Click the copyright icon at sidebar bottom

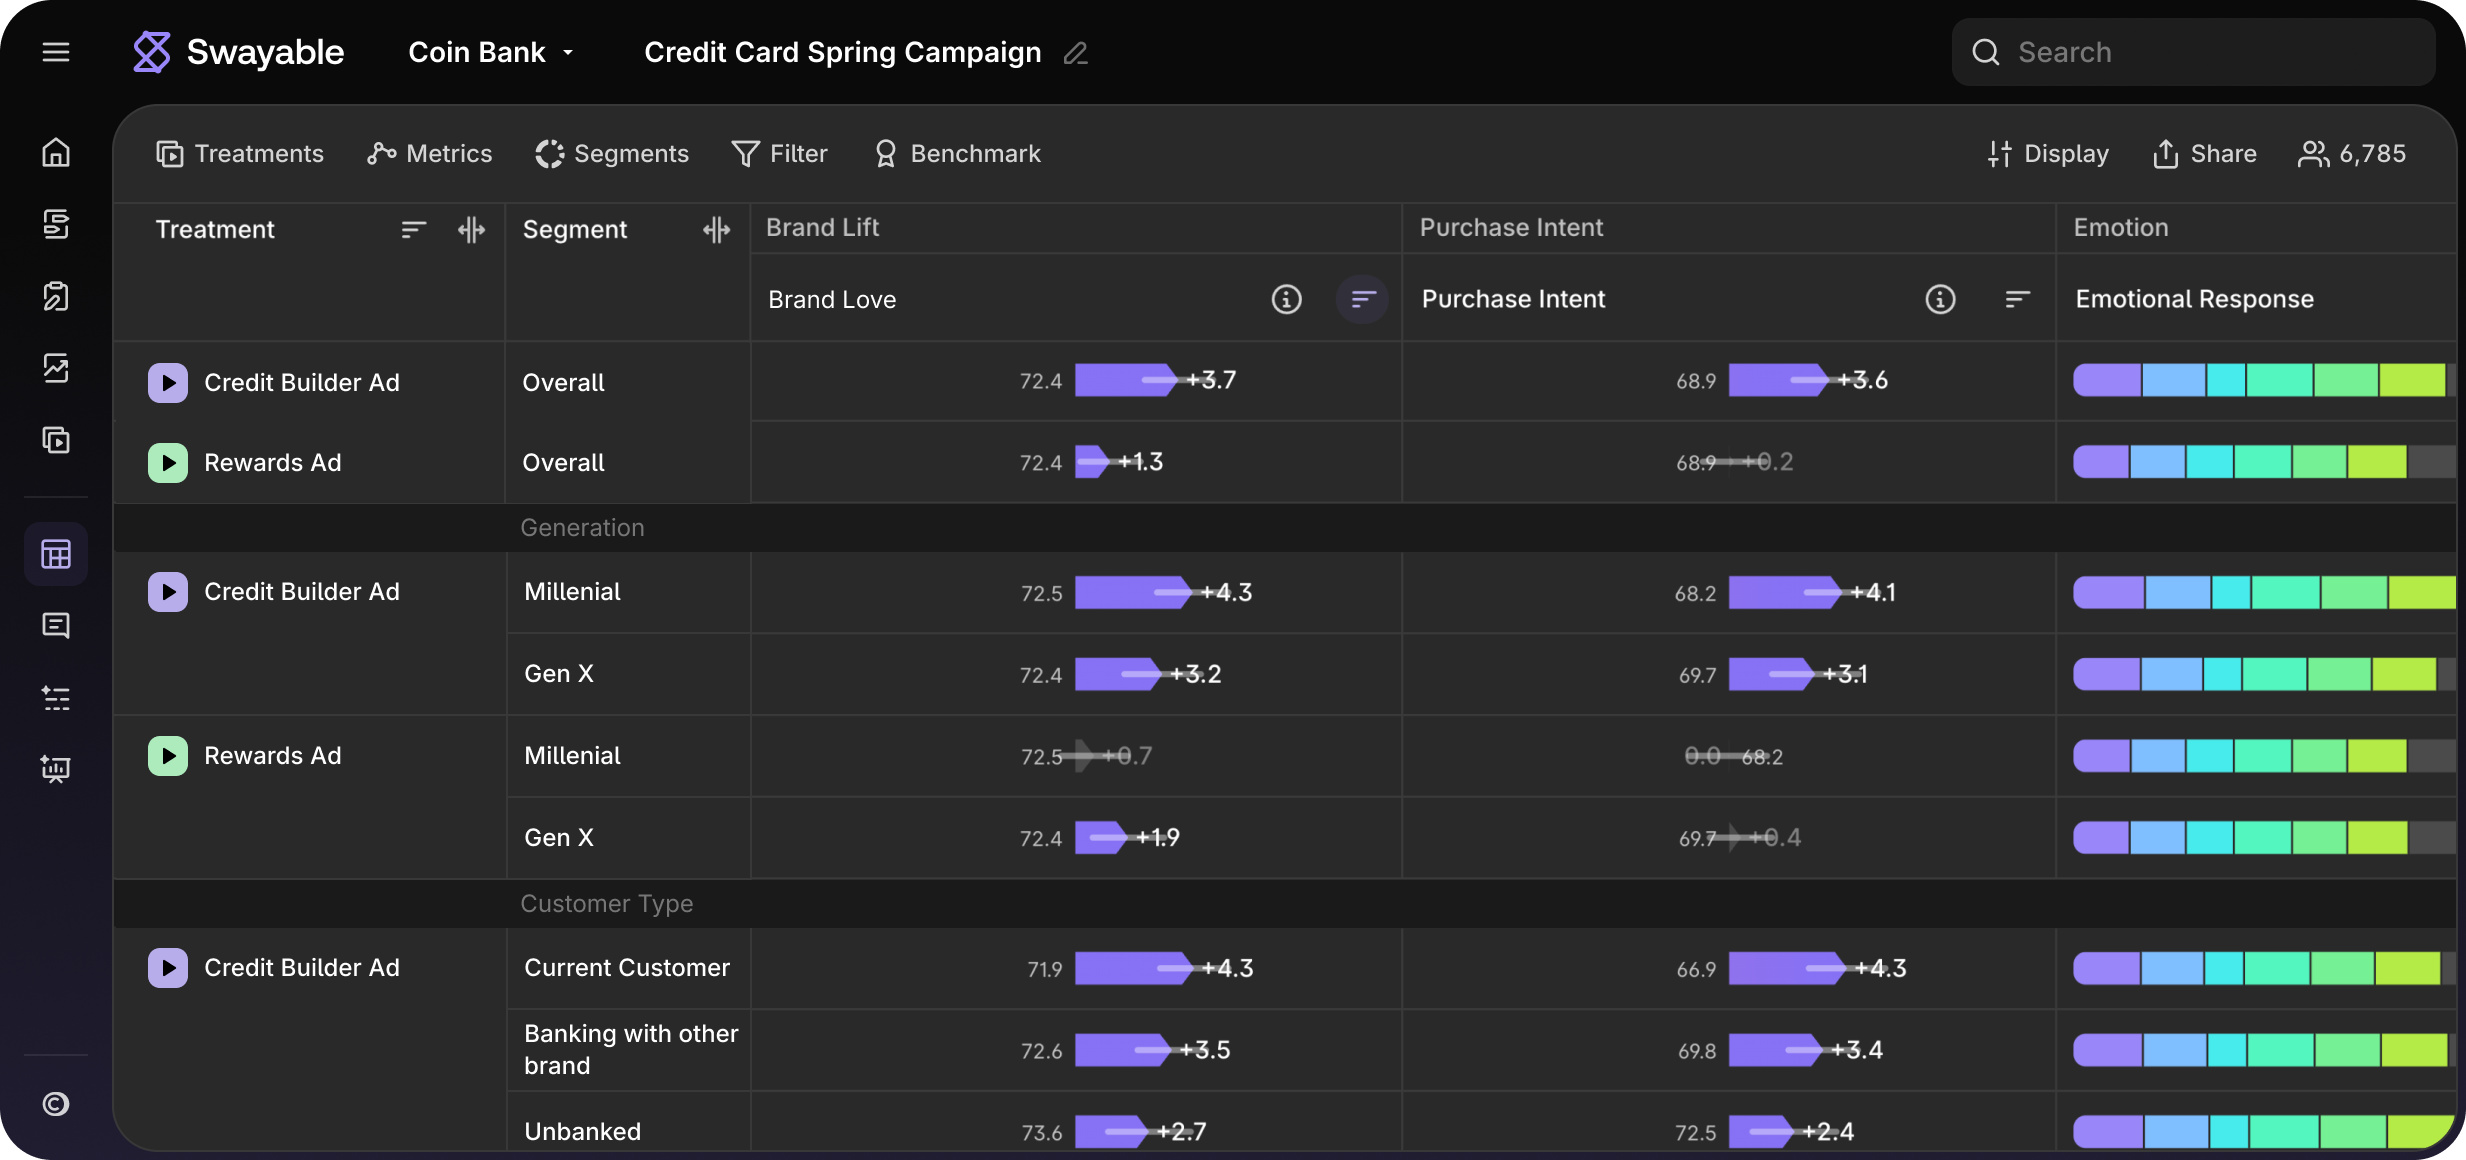coord(56,1104)
